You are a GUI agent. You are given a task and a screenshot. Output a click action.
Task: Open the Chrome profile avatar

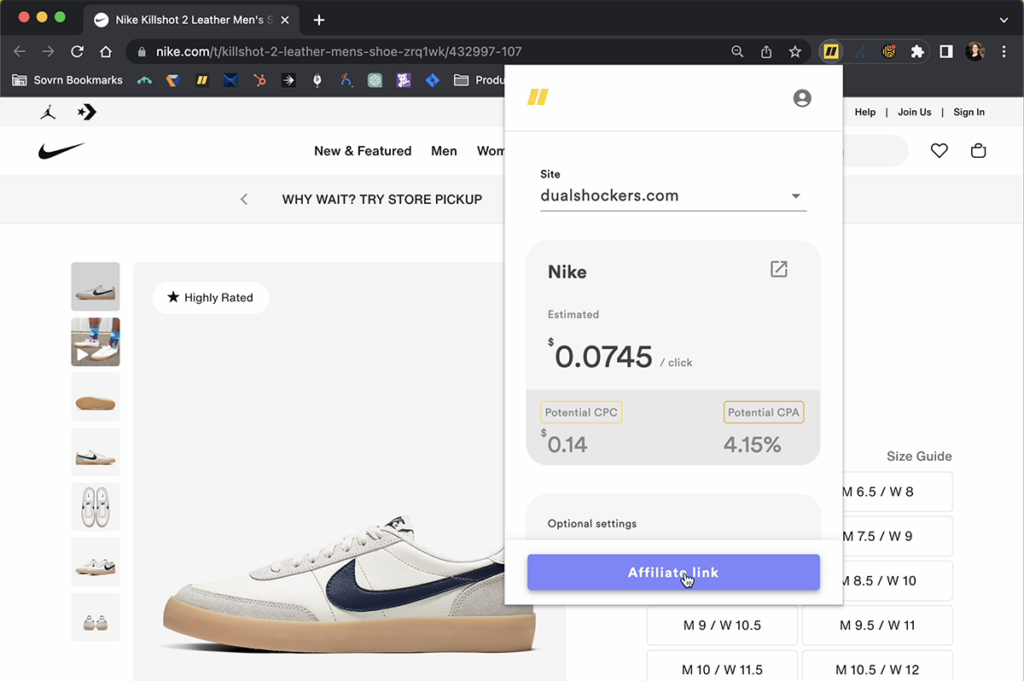(x=975, y=52)
